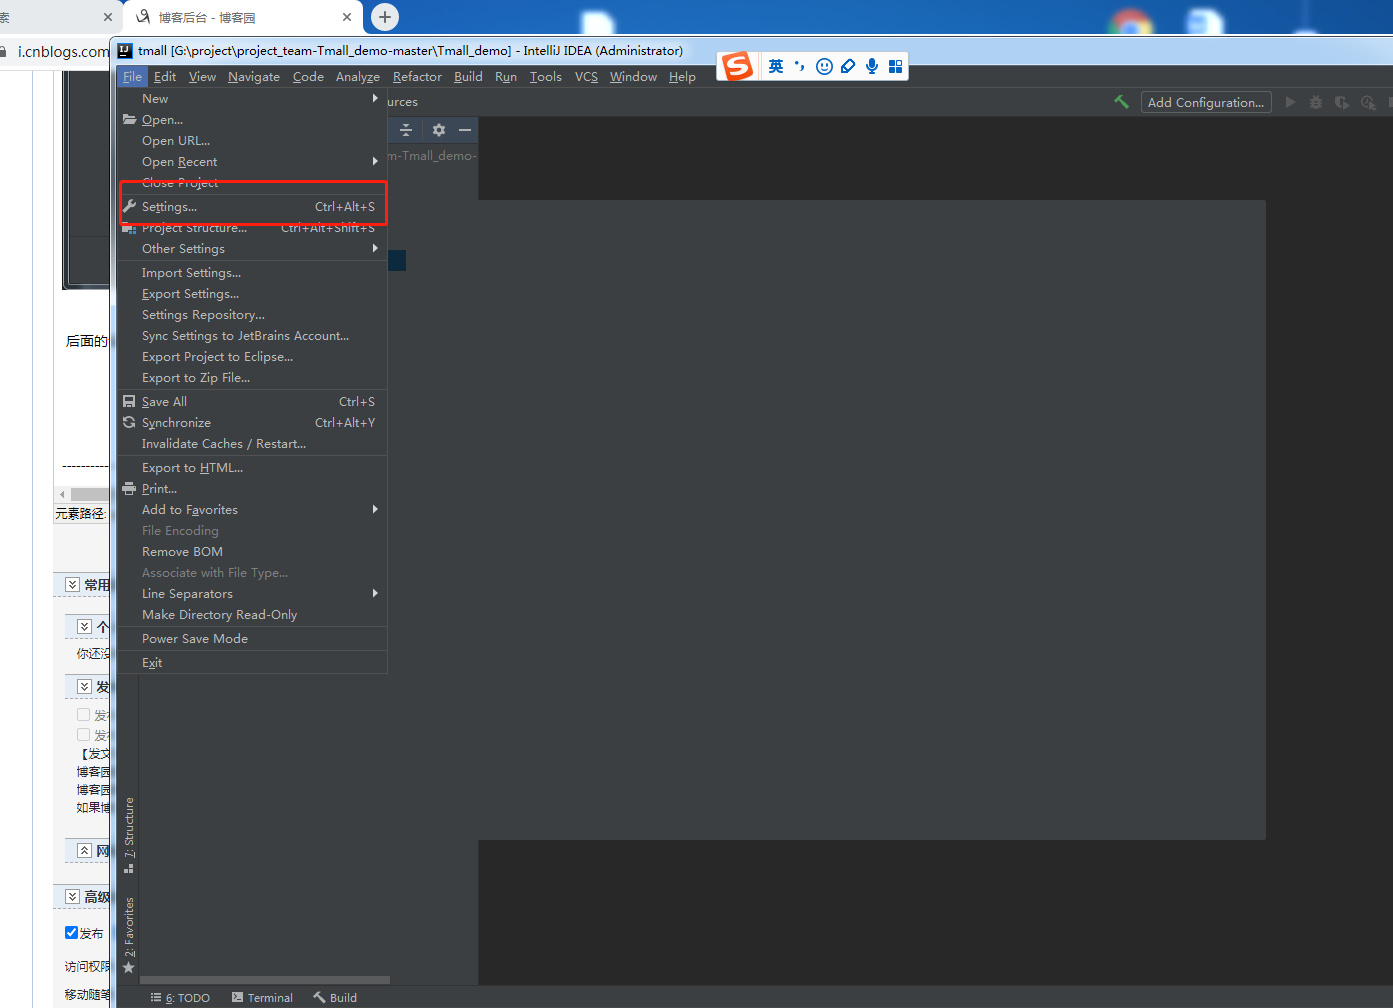1393x1008 pixels.
Task: Choose Open URL... menu entry
Action: click(252, 140)
